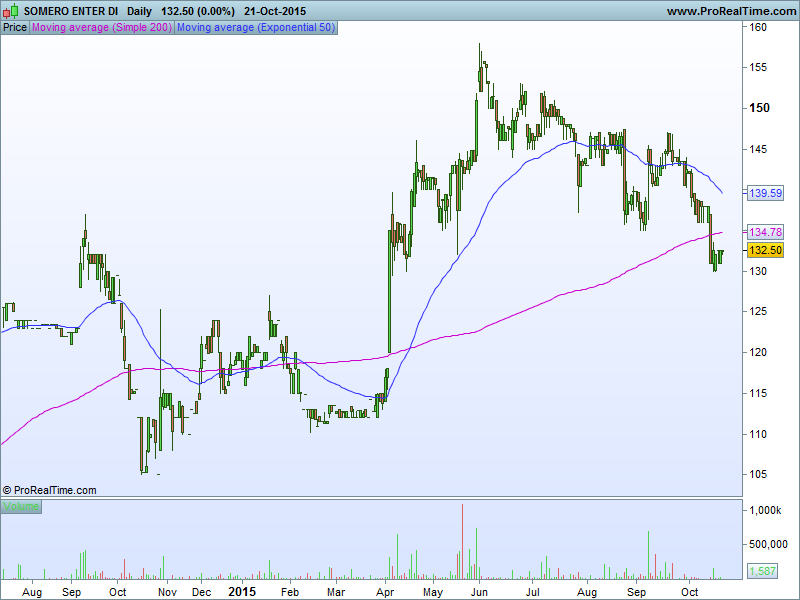Screen dimensions: 800x600
Task: Click the tallest red volume bar
Action: [462, 540]
